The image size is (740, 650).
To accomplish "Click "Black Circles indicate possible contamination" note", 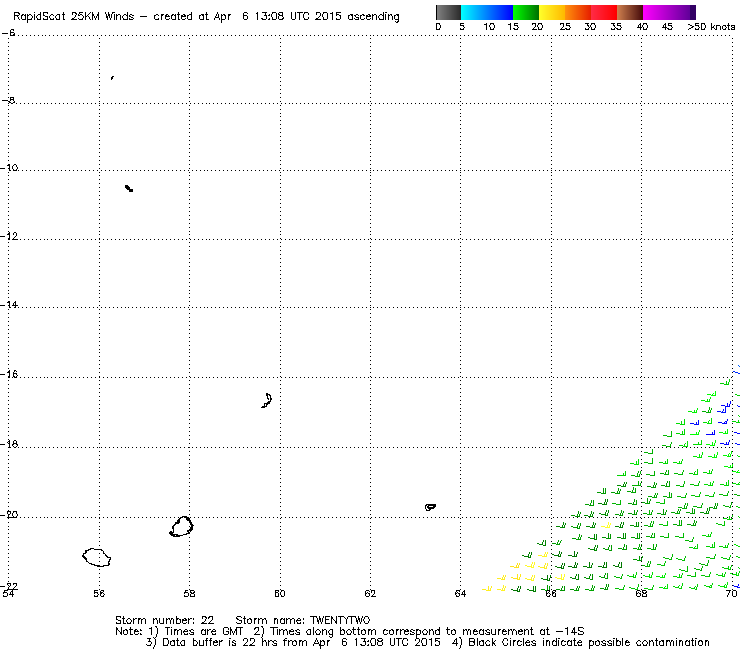I will click(589, 642).
